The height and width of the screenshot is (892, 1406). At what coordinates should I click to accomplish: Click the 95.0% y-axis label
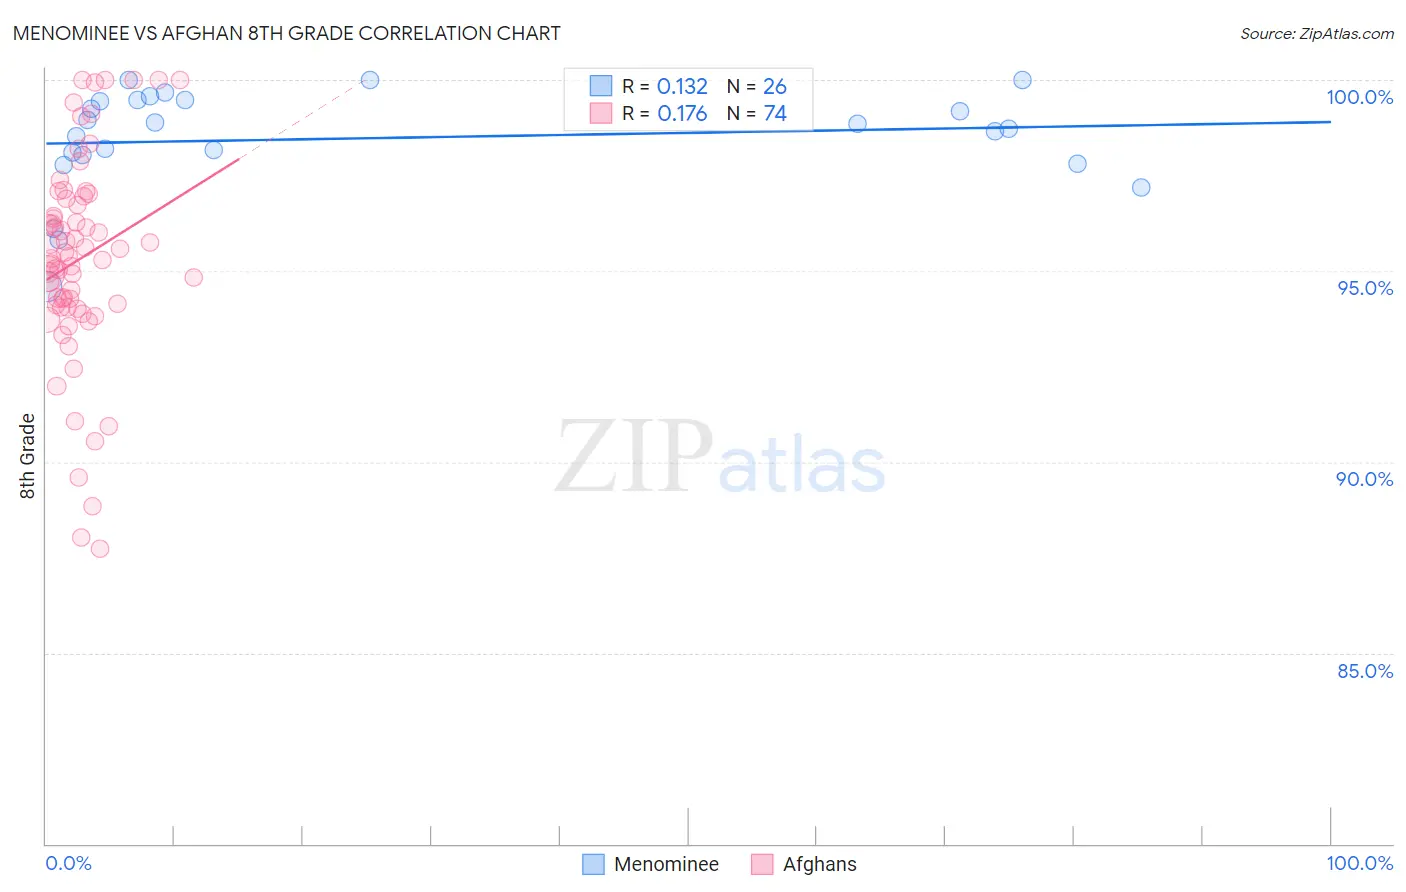pyautogui.click(x=1365, y=288)
